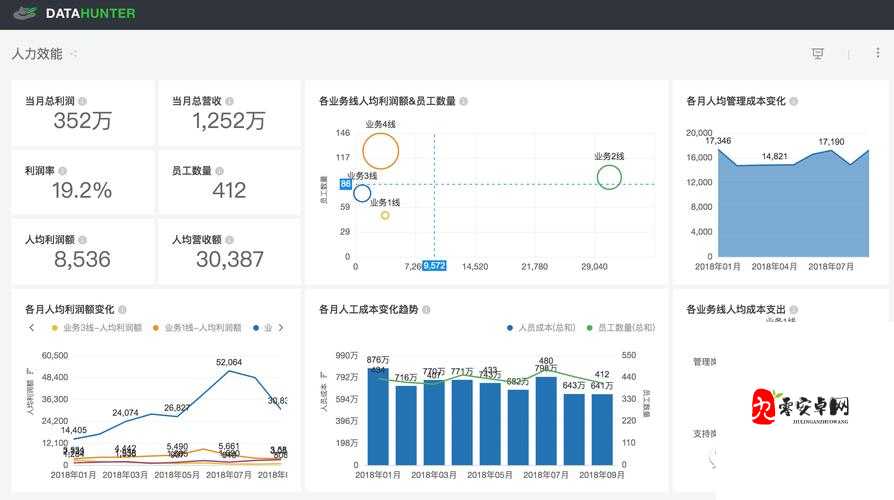This screenshot has height=500, width=894.
Task: Click info icon next to 人均利润额
Action: (82, 240)
